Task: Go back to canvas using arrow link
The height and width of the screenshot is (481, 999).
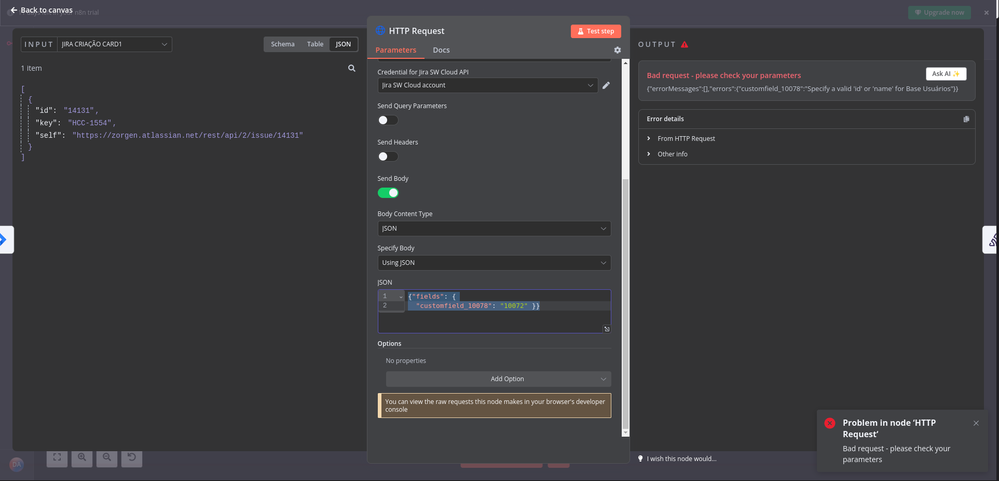Action: point(41,10)
